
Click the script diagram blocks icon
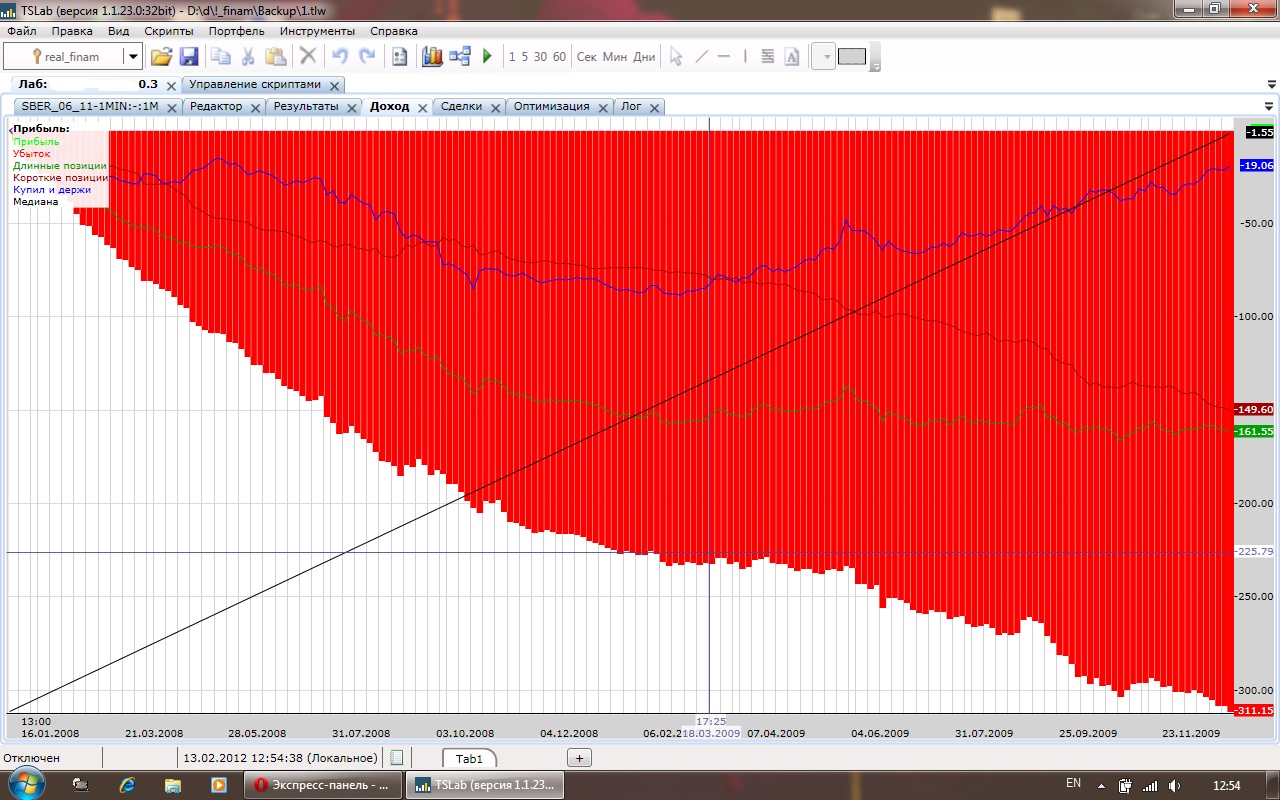tap(460, 57)
